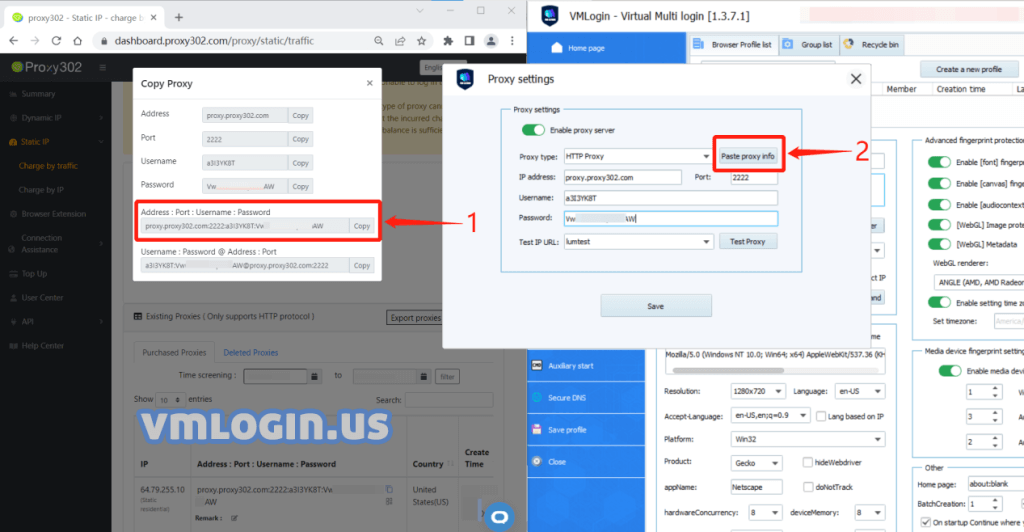The height and width of the screenshot is (532, 1024).
Task: Toggle Chrome side panel icon
Action: pos(470,40)
